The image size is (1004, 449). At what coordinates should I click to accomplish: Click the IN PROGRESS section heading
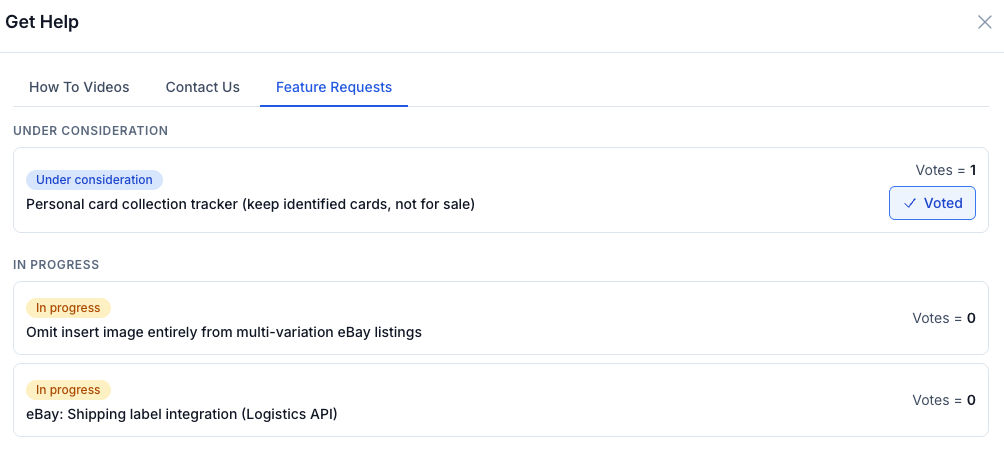56,265
